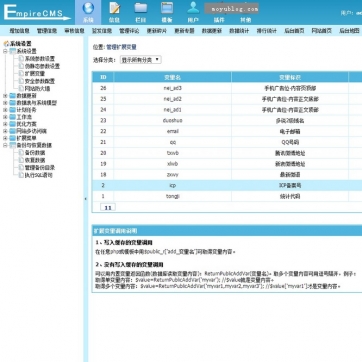Viewport: 362px width, 362px height.
Task: Open 排行统计 from the submenu bar
Action: (267, 31)
